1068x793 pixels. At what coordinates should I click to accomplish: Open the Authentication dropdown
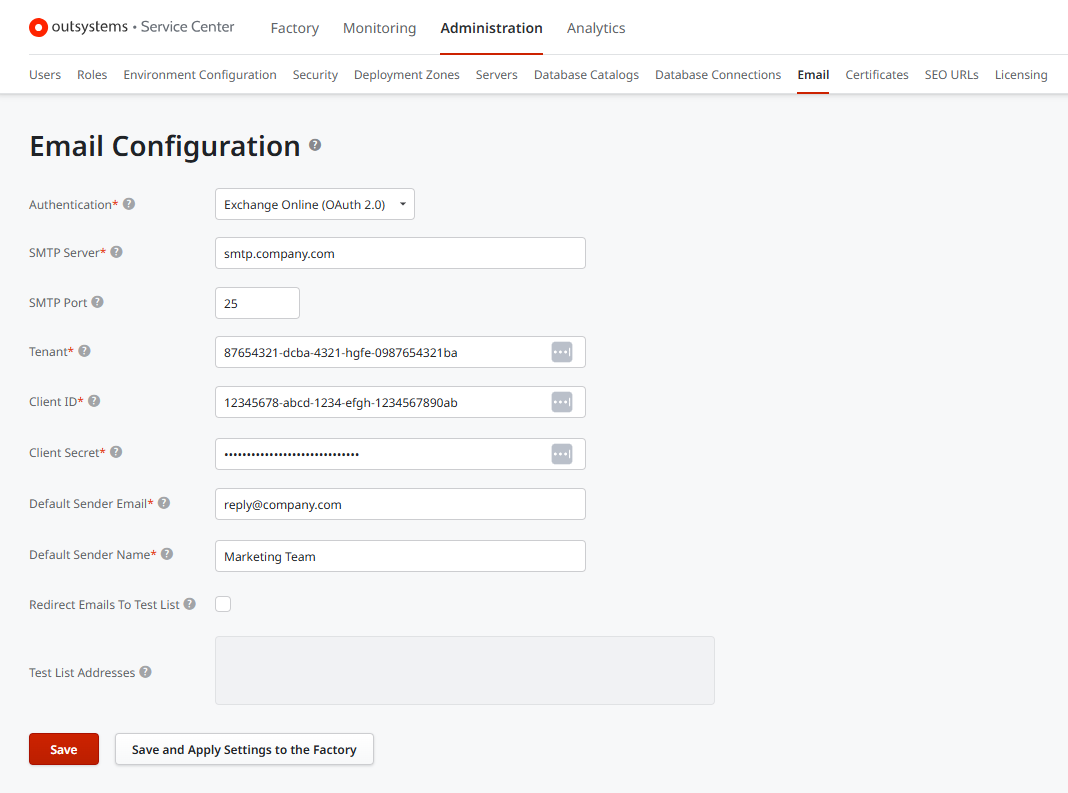[x=315, y=204]
